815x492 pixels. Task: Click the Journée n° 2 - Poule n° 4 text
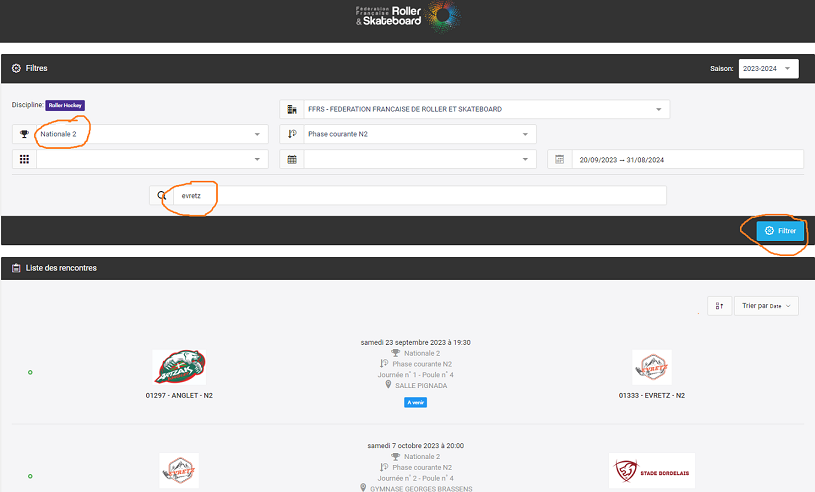(x=415, y=478)
